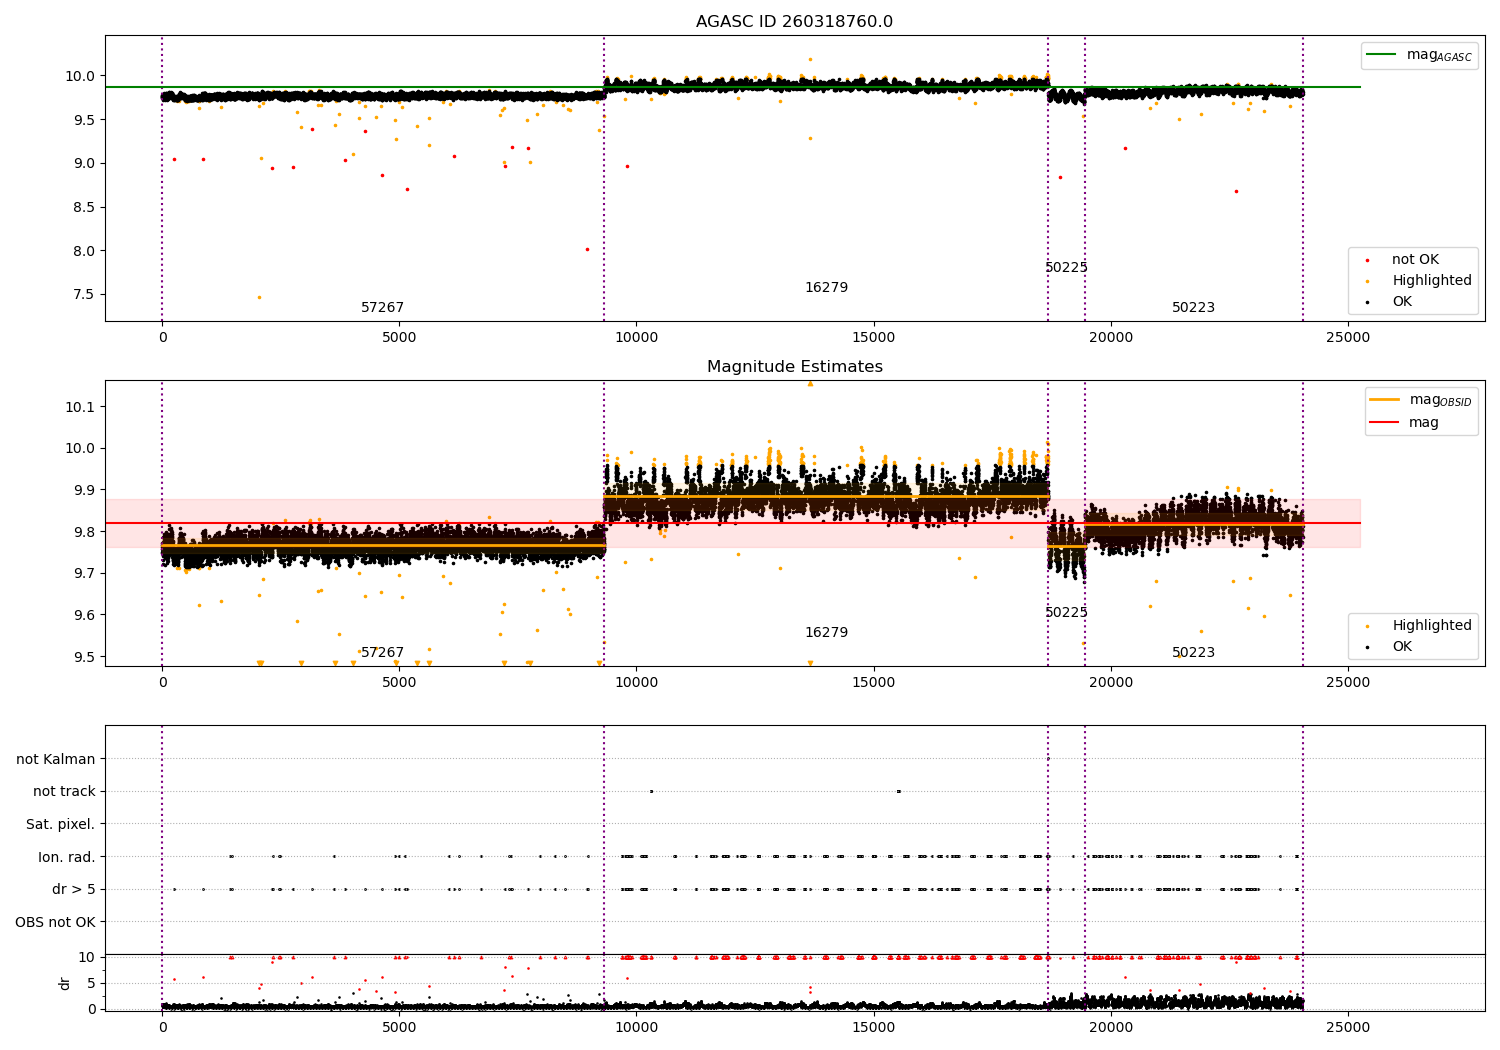The image size is (1500, 1050).
Task: Click the red outlier point near magnitude 8.0
Action: 587,249
